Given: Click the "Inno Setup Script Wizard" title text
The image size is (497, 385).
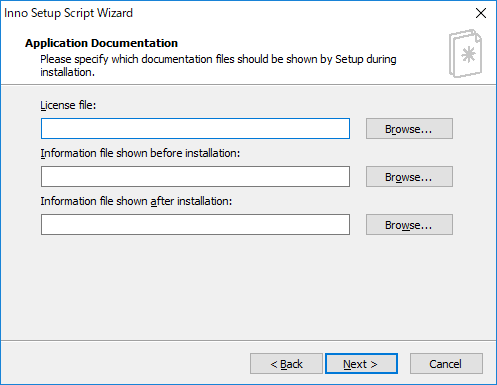Looking at the screenshot, I should pos(68,13).
